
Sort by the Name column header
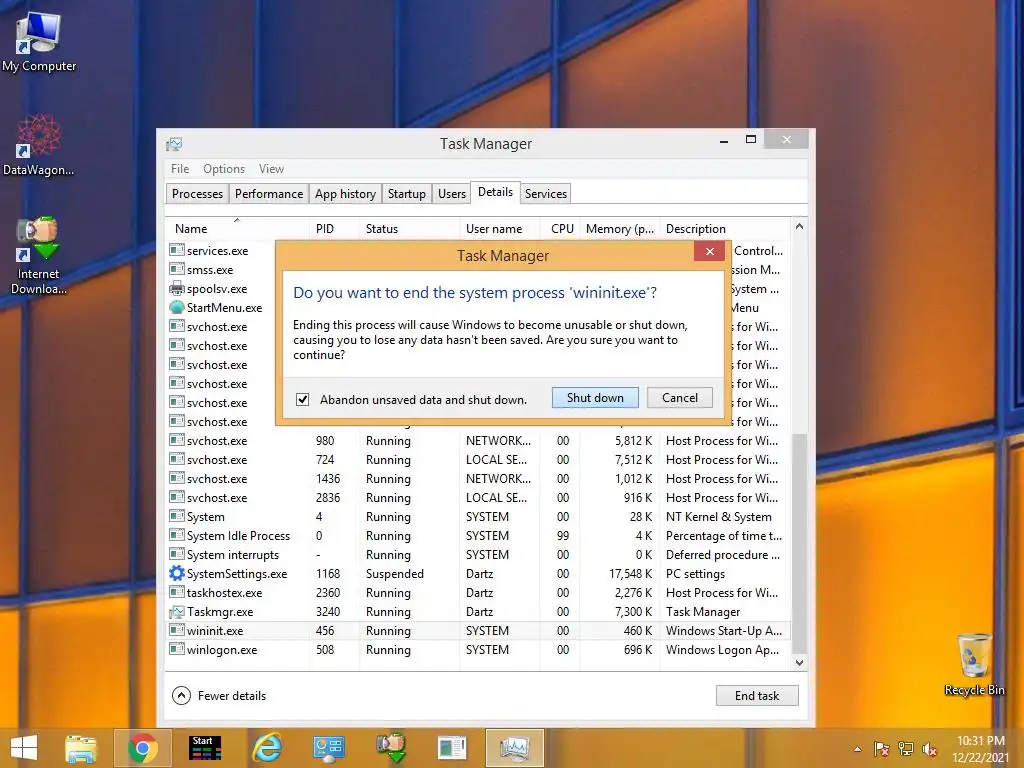pyautogui.click(x=236, y=229)
